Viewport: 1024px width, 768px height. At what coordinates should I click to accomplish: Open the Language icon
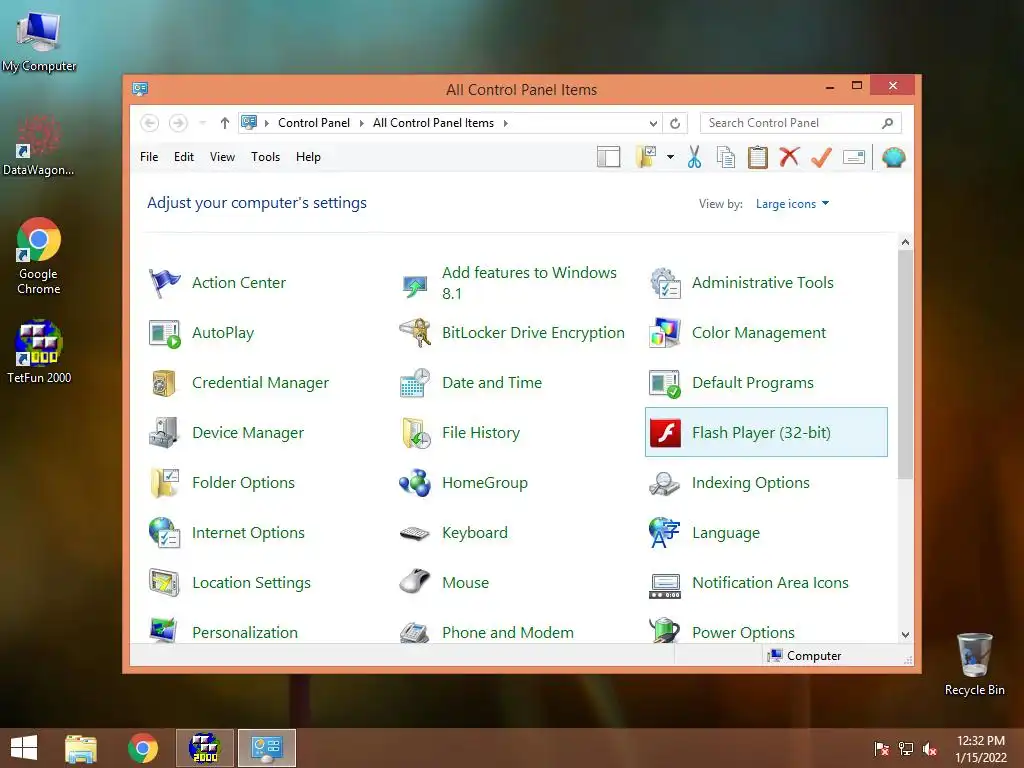point(665,533)
